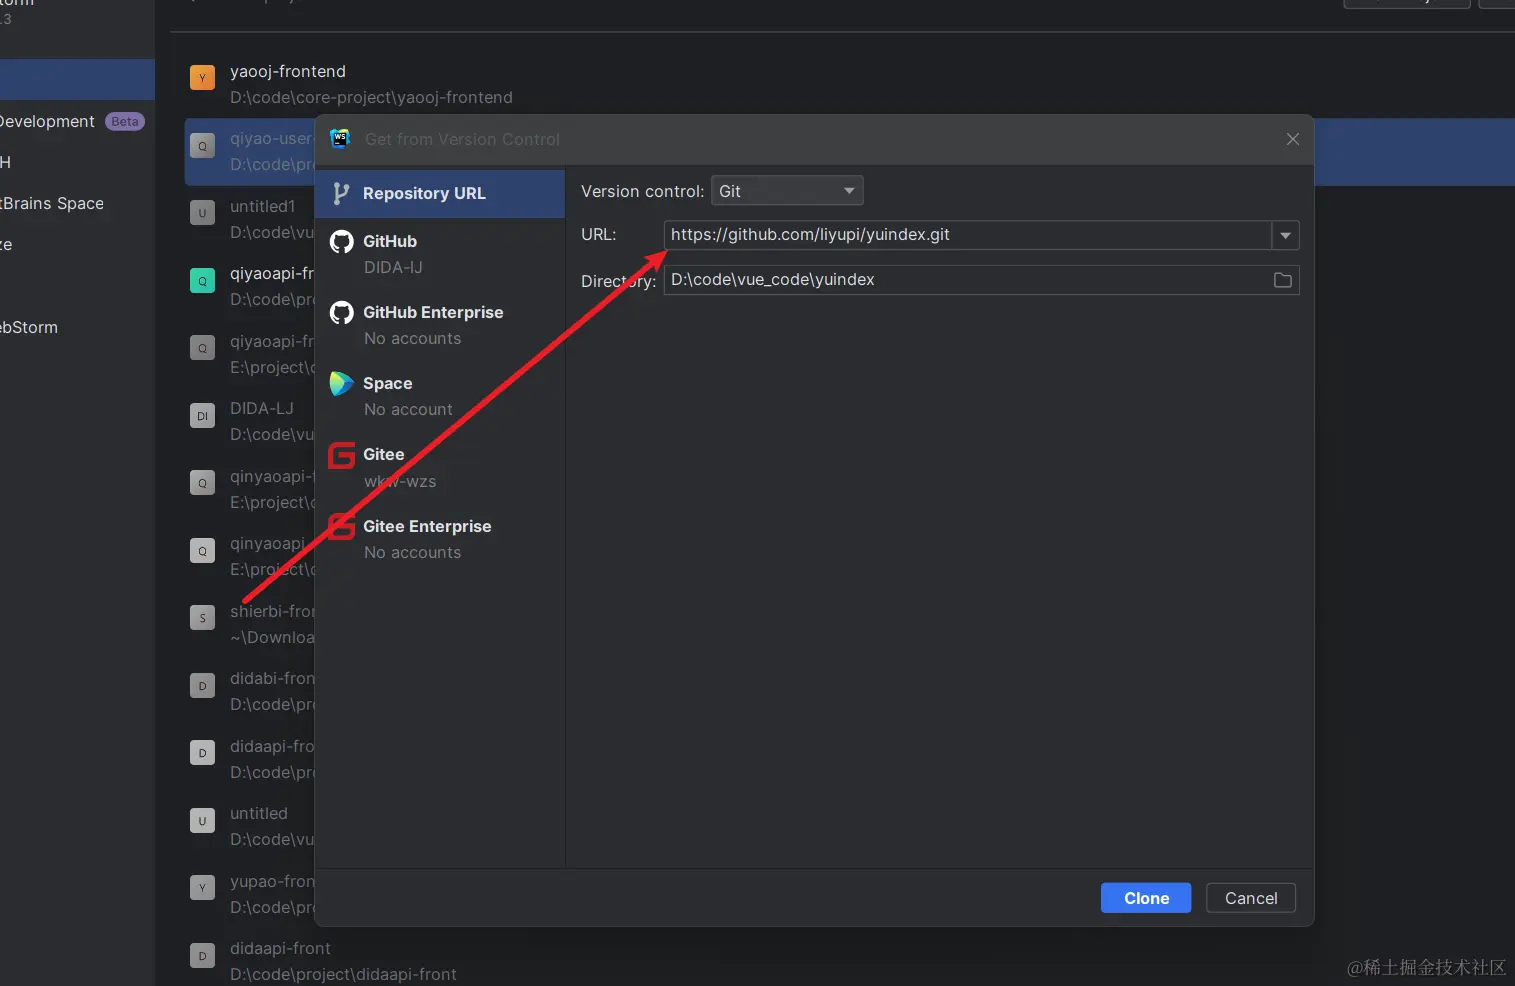Viewport: 1515px width, 986px height.
Task: Click the WebStorm icon in dialog title
Action: click(340, 139)
